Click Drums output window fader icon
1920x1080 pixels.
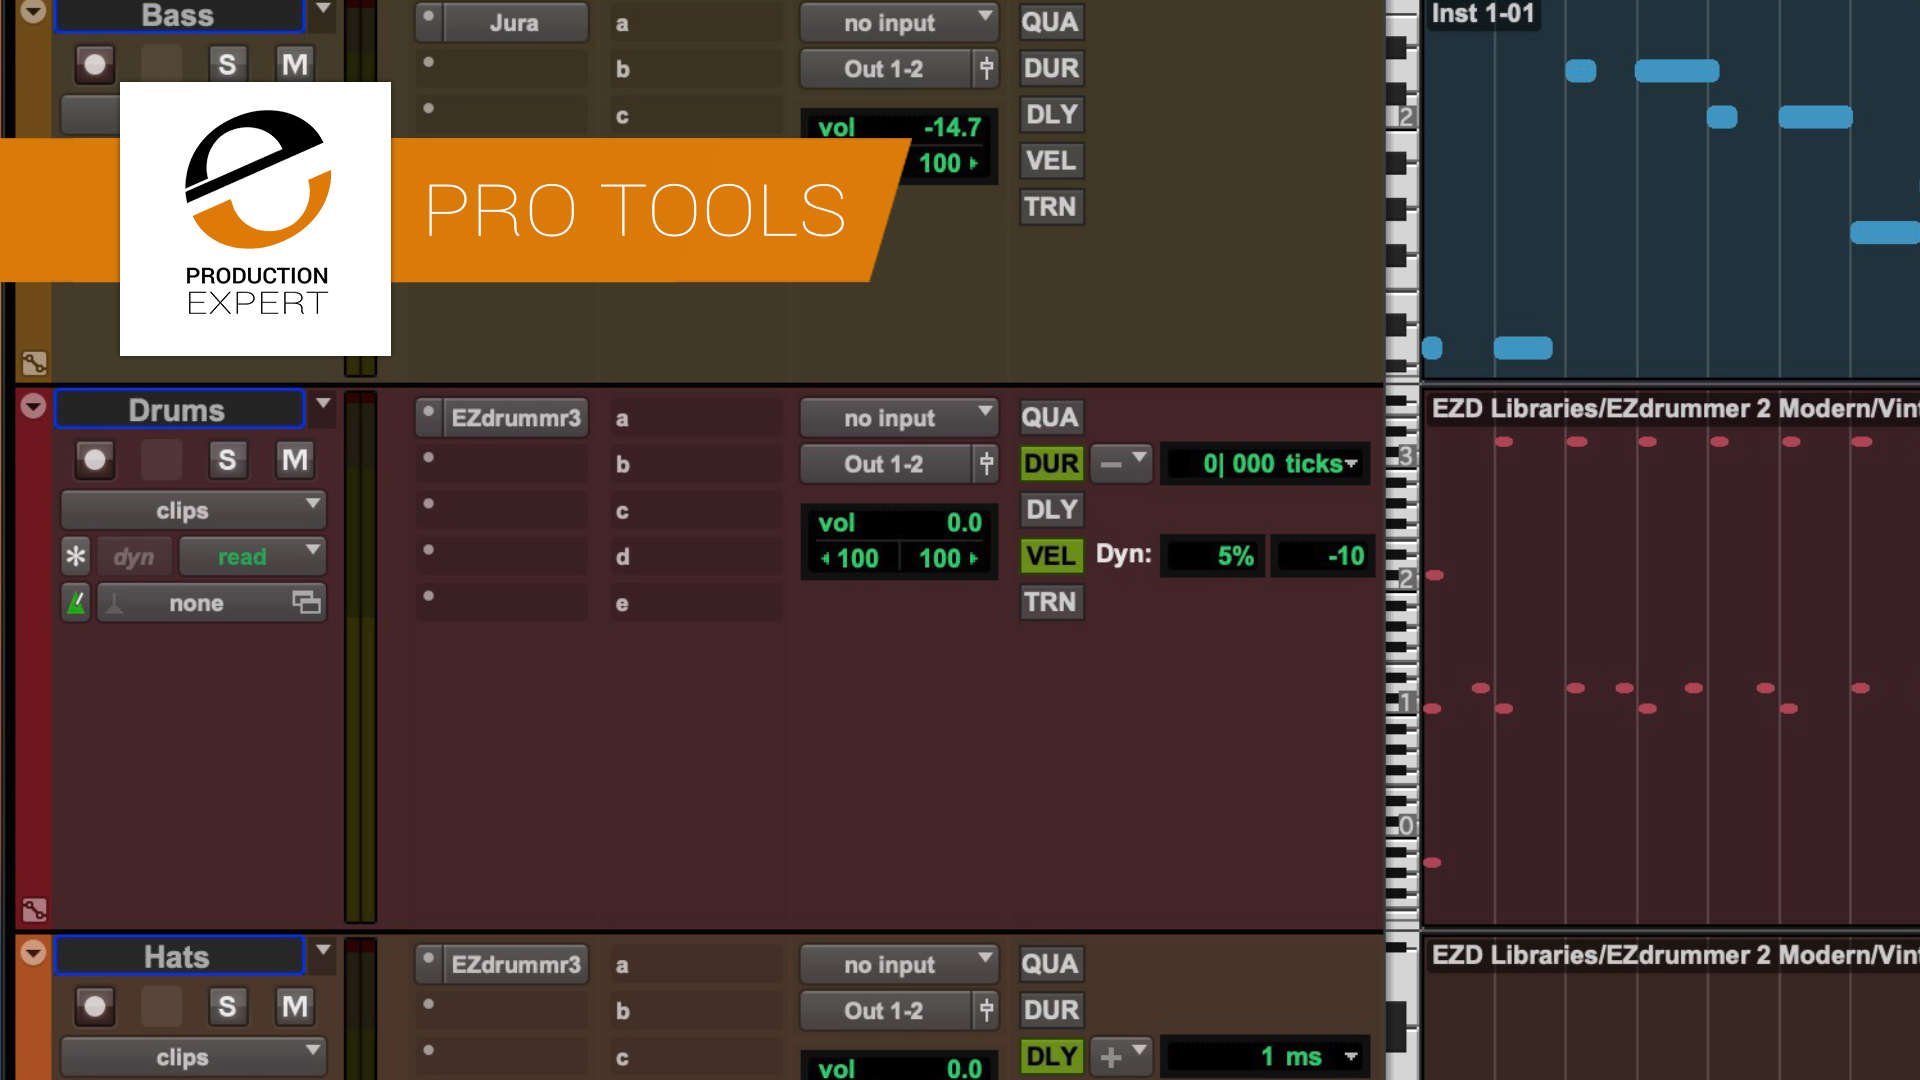pyautogui.click(x=986, y=464)
